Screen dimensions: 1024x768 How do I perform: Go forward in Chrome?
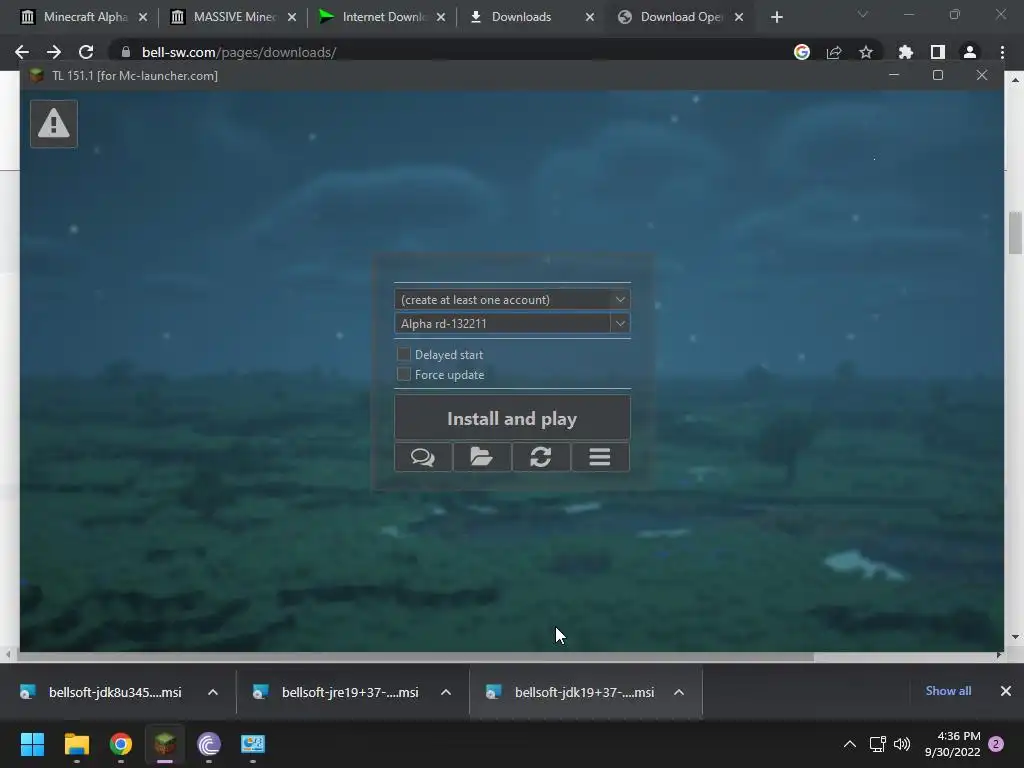[x=54, y=52]
